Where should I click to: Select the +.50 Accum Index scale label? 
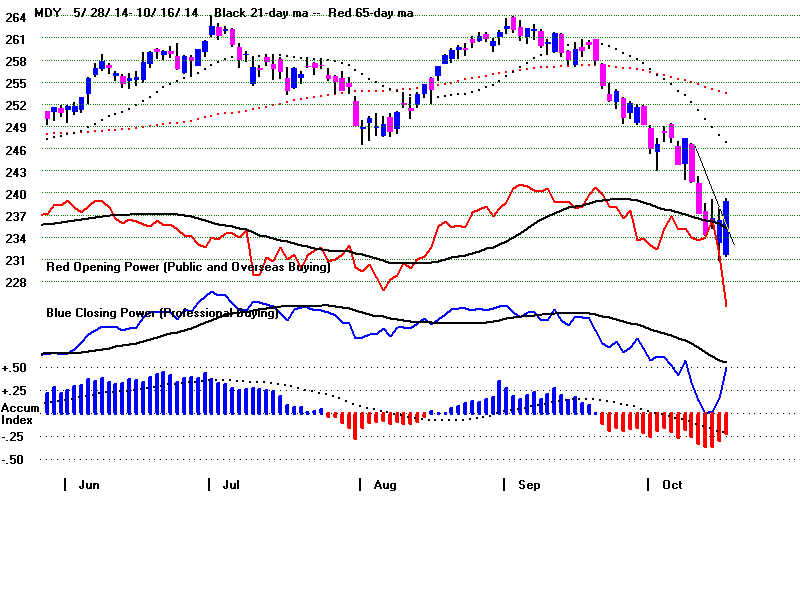(x=14, y=368)
